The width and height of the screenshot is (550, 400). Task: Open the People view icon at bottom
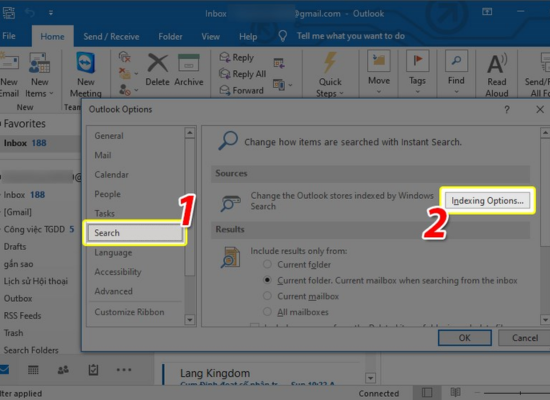(x=63, y=369)
